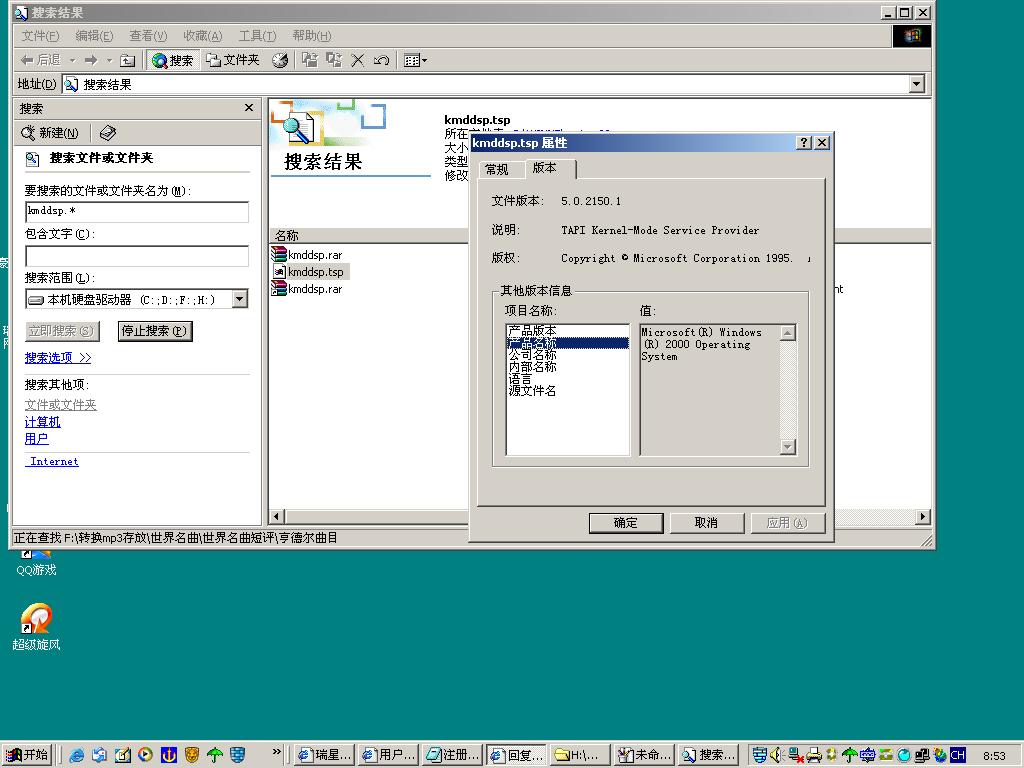This screenshot has height=768, width=1024.
Task: Click the 确定 (OK) button in properties dialog
Action: (625, 522)
